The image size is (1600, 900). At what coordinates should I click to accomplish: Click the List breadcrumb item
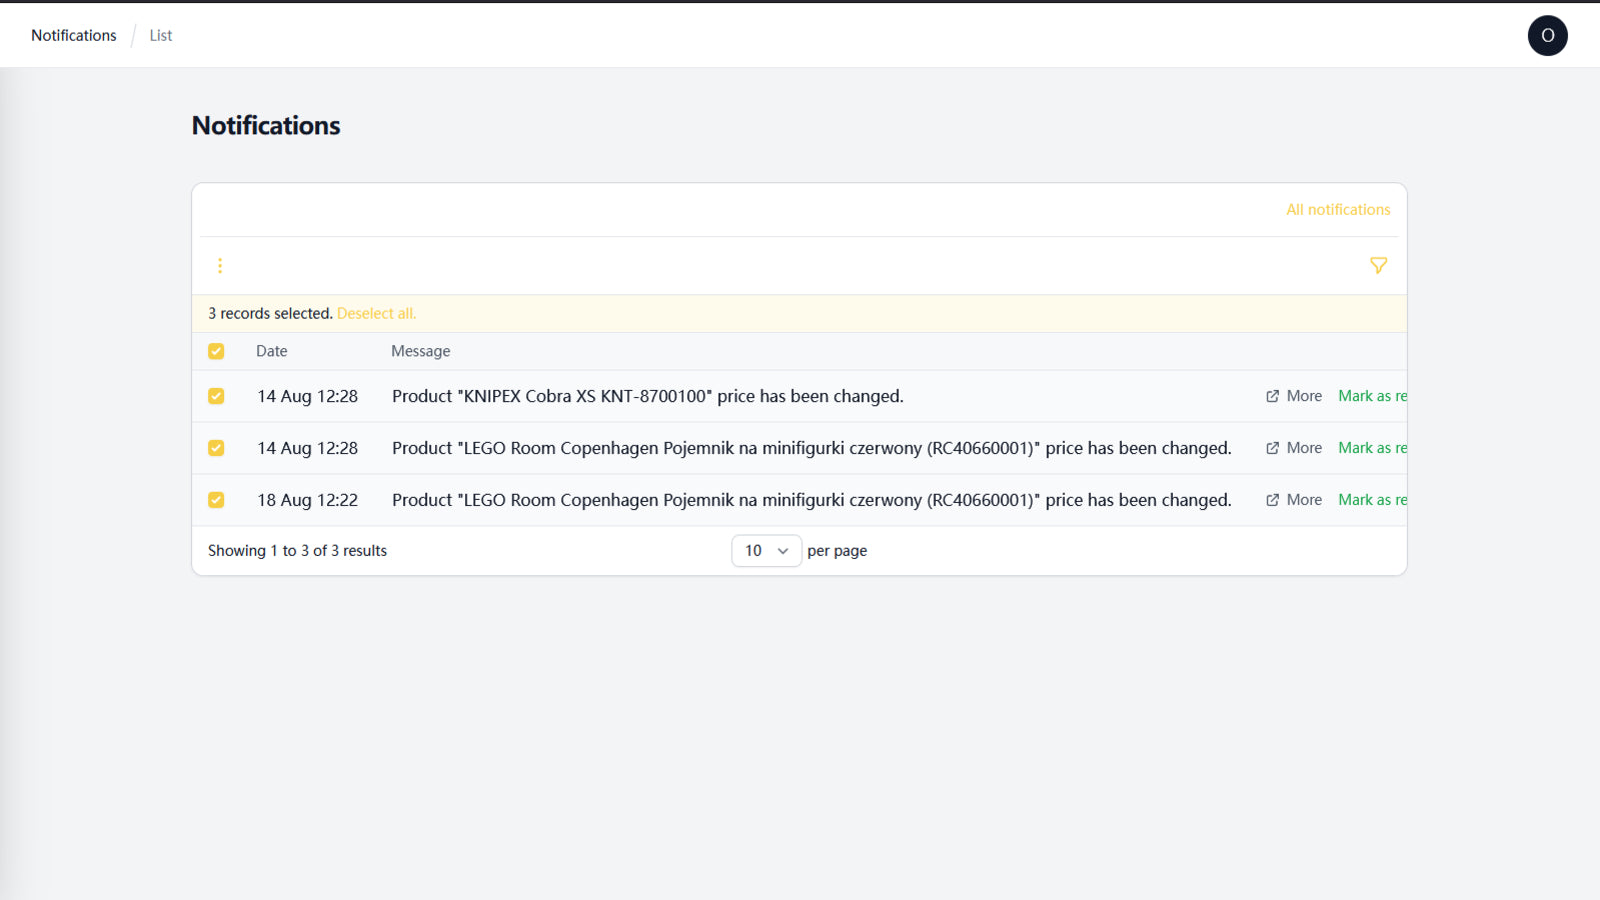[161, 35]
